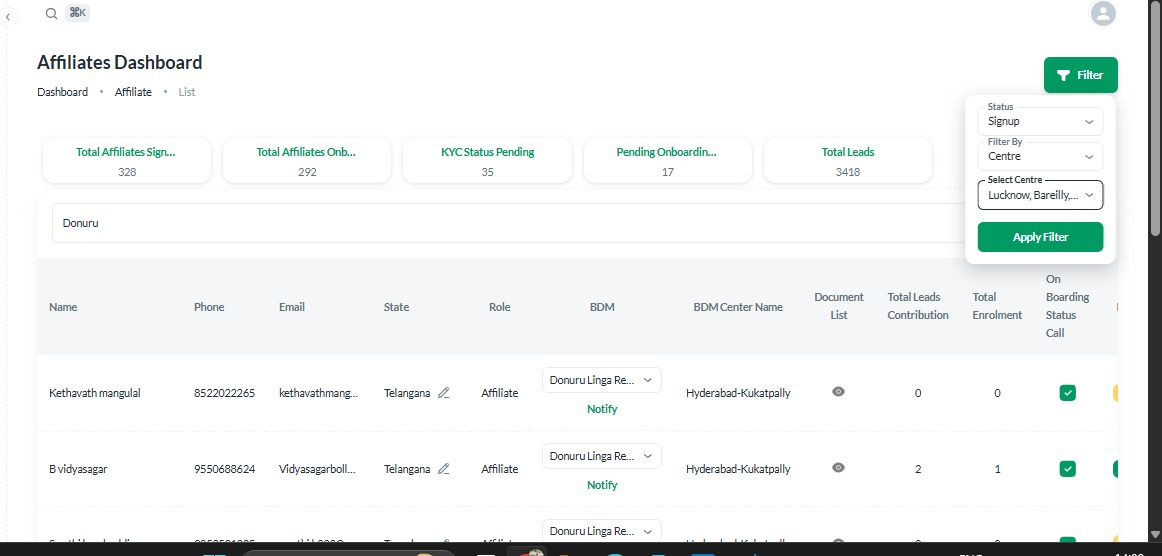
Task: Open the Filter By Centre dropdown
Action: pos(1040,157)
